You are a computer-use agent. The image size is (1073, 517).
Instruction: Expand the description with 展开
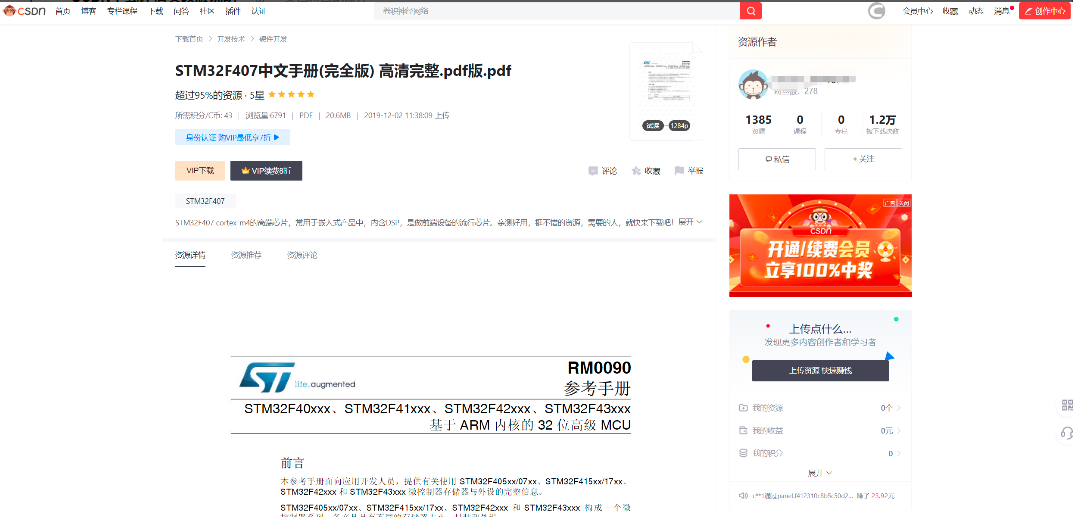coord(690,222)
